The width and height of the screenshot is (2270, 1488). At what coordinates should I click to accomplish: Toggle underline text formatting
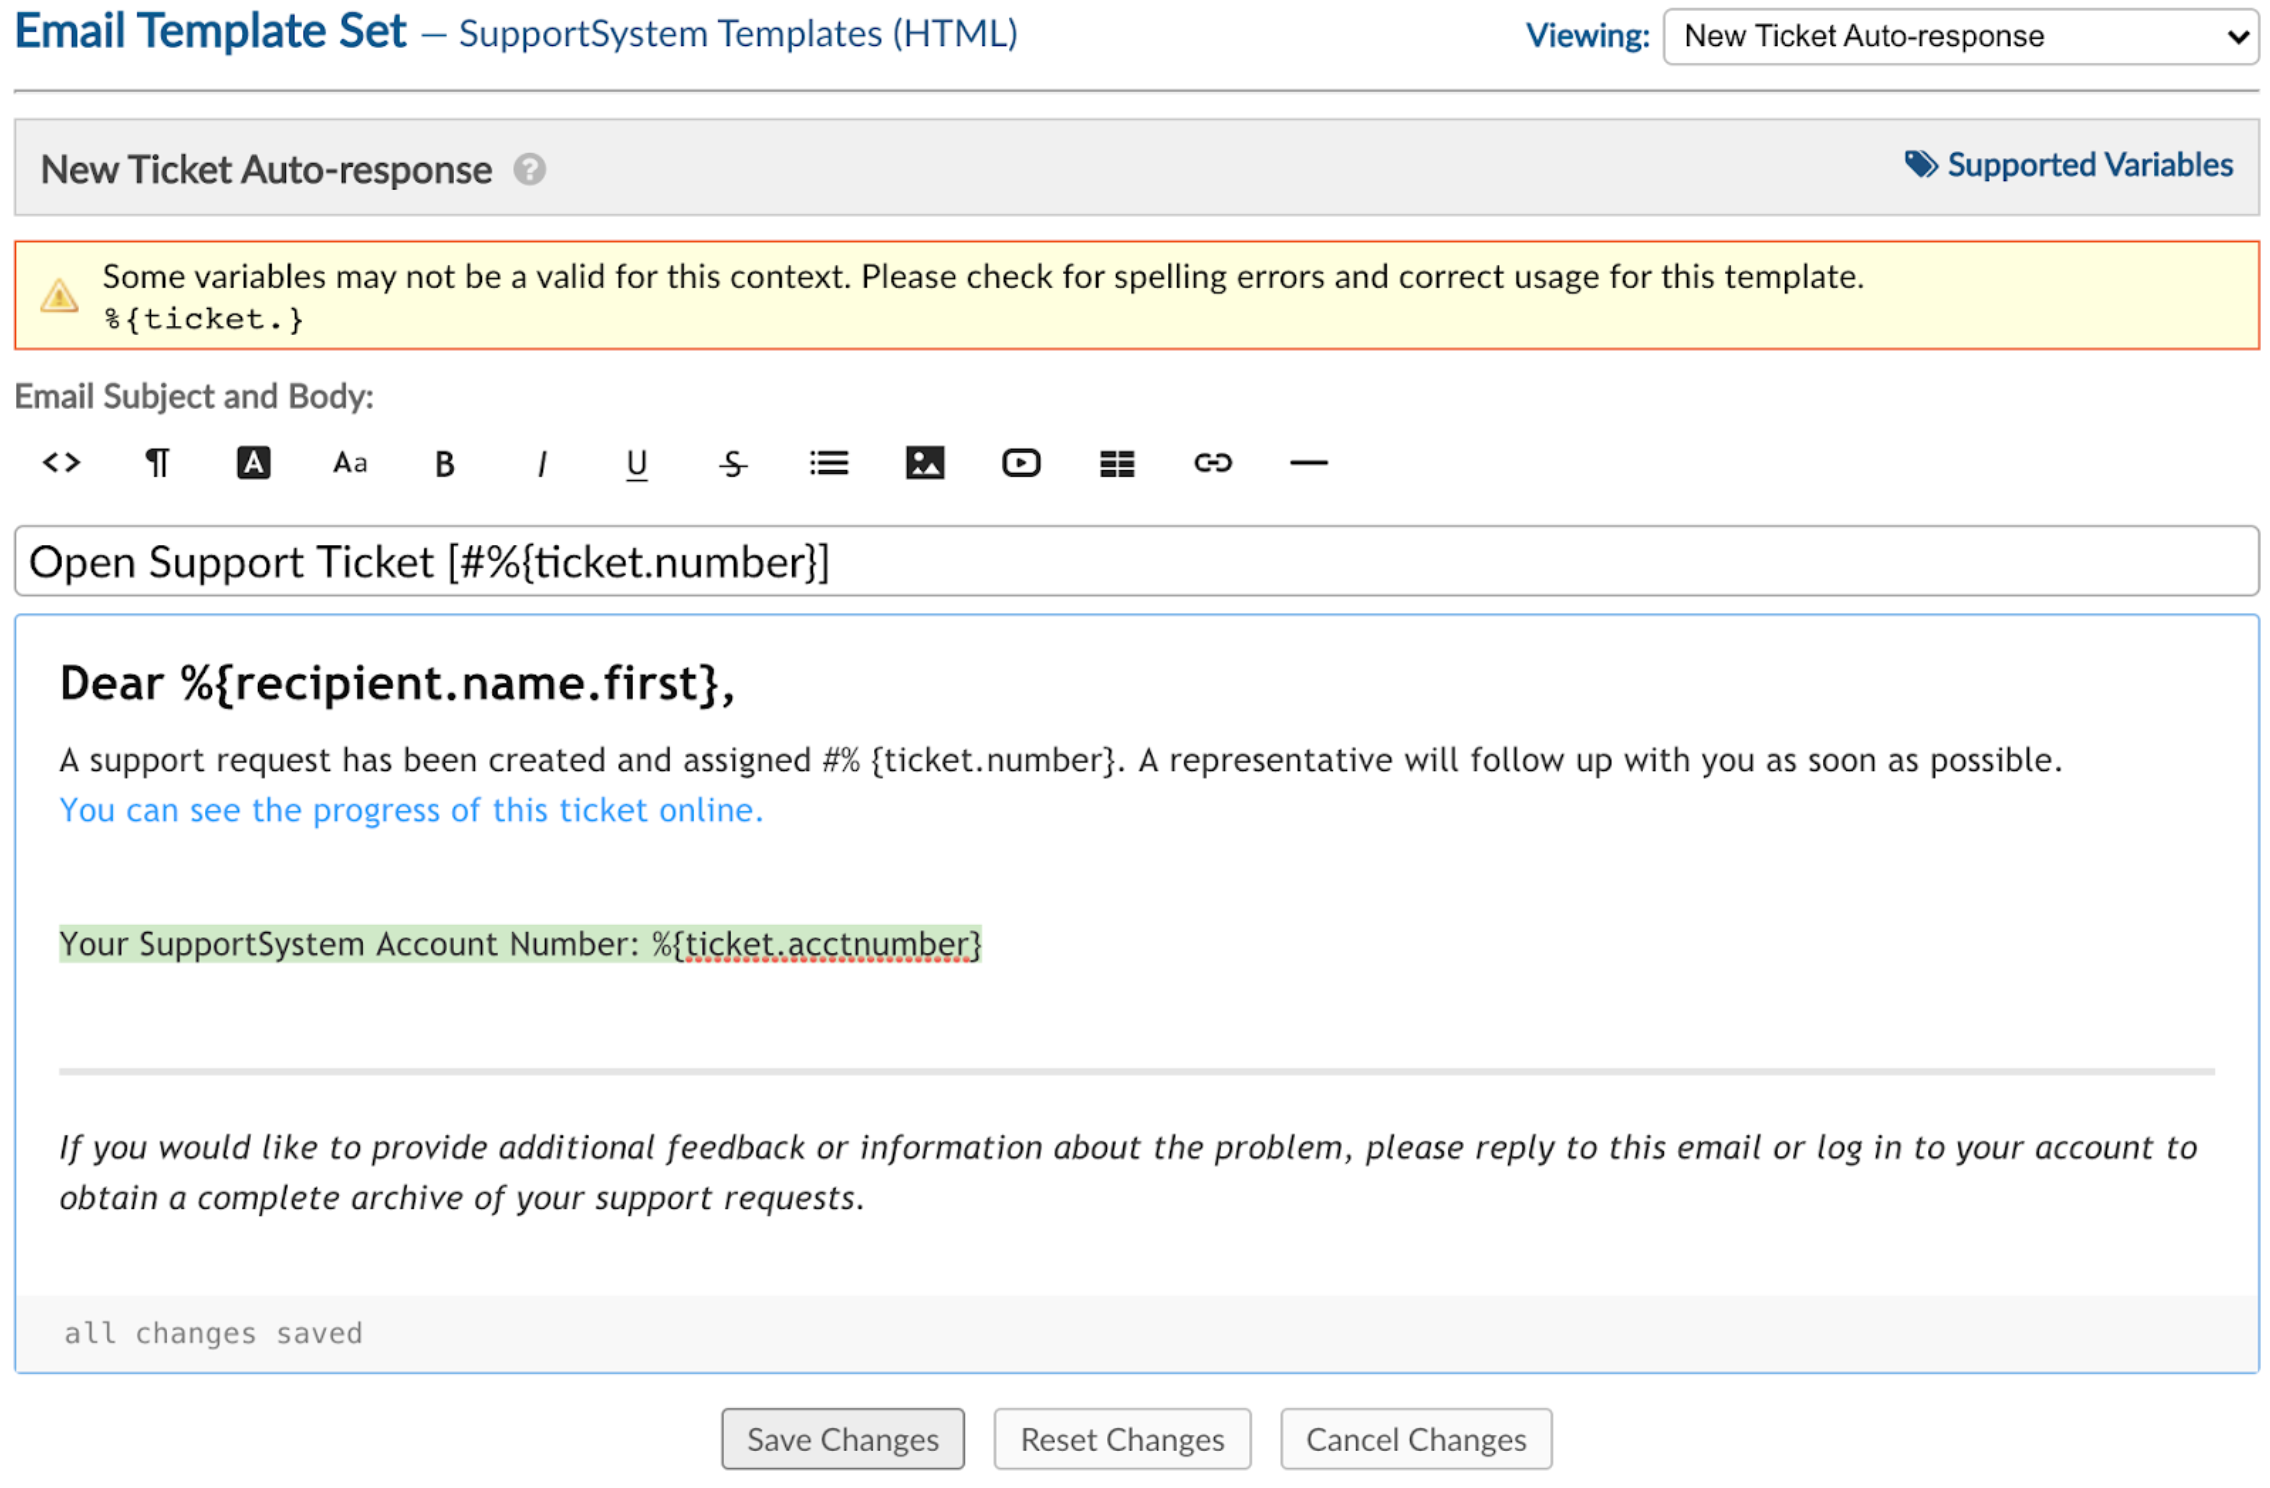click(x=637, y=462)
